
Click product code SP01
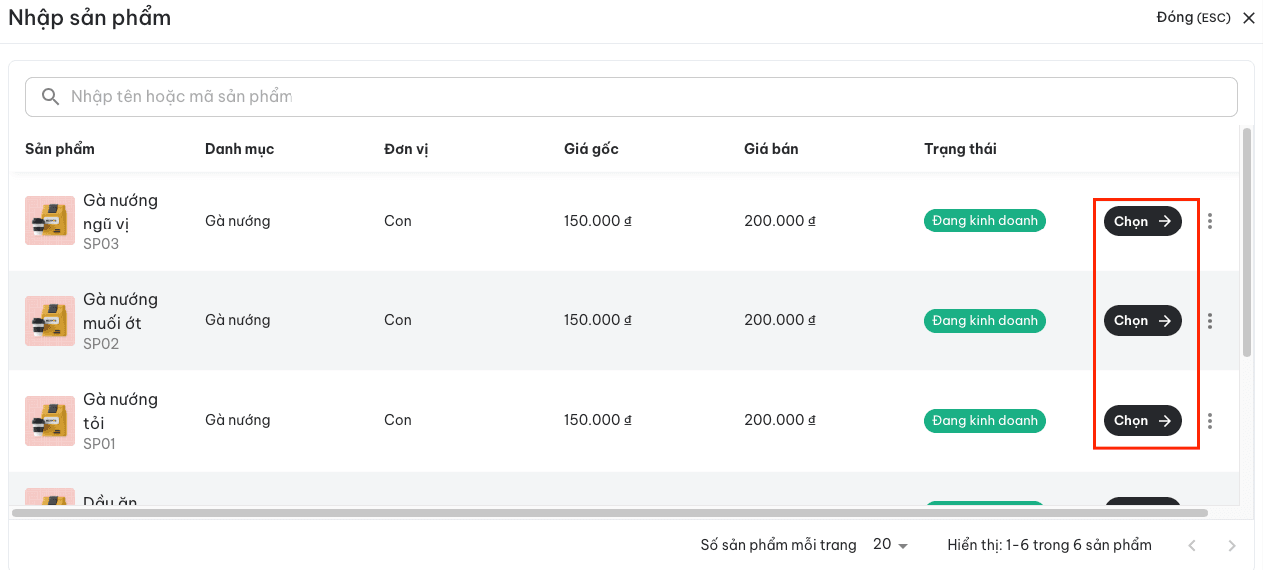coord(100,444)
